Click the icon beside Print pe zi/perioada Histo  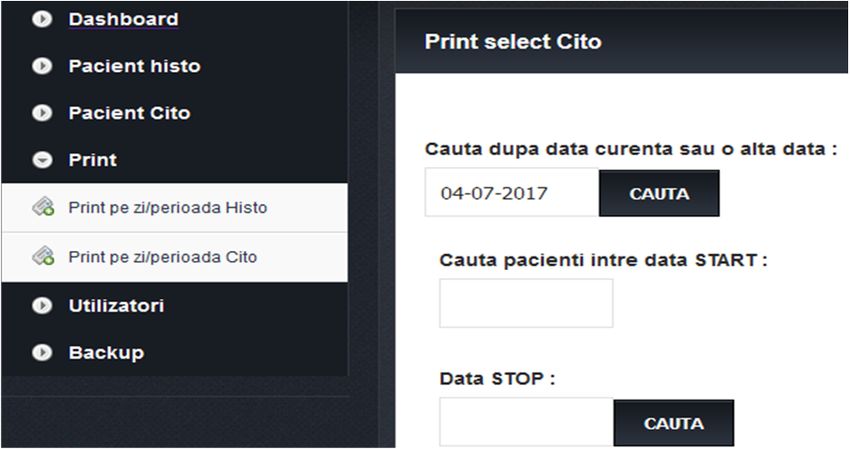43,208
